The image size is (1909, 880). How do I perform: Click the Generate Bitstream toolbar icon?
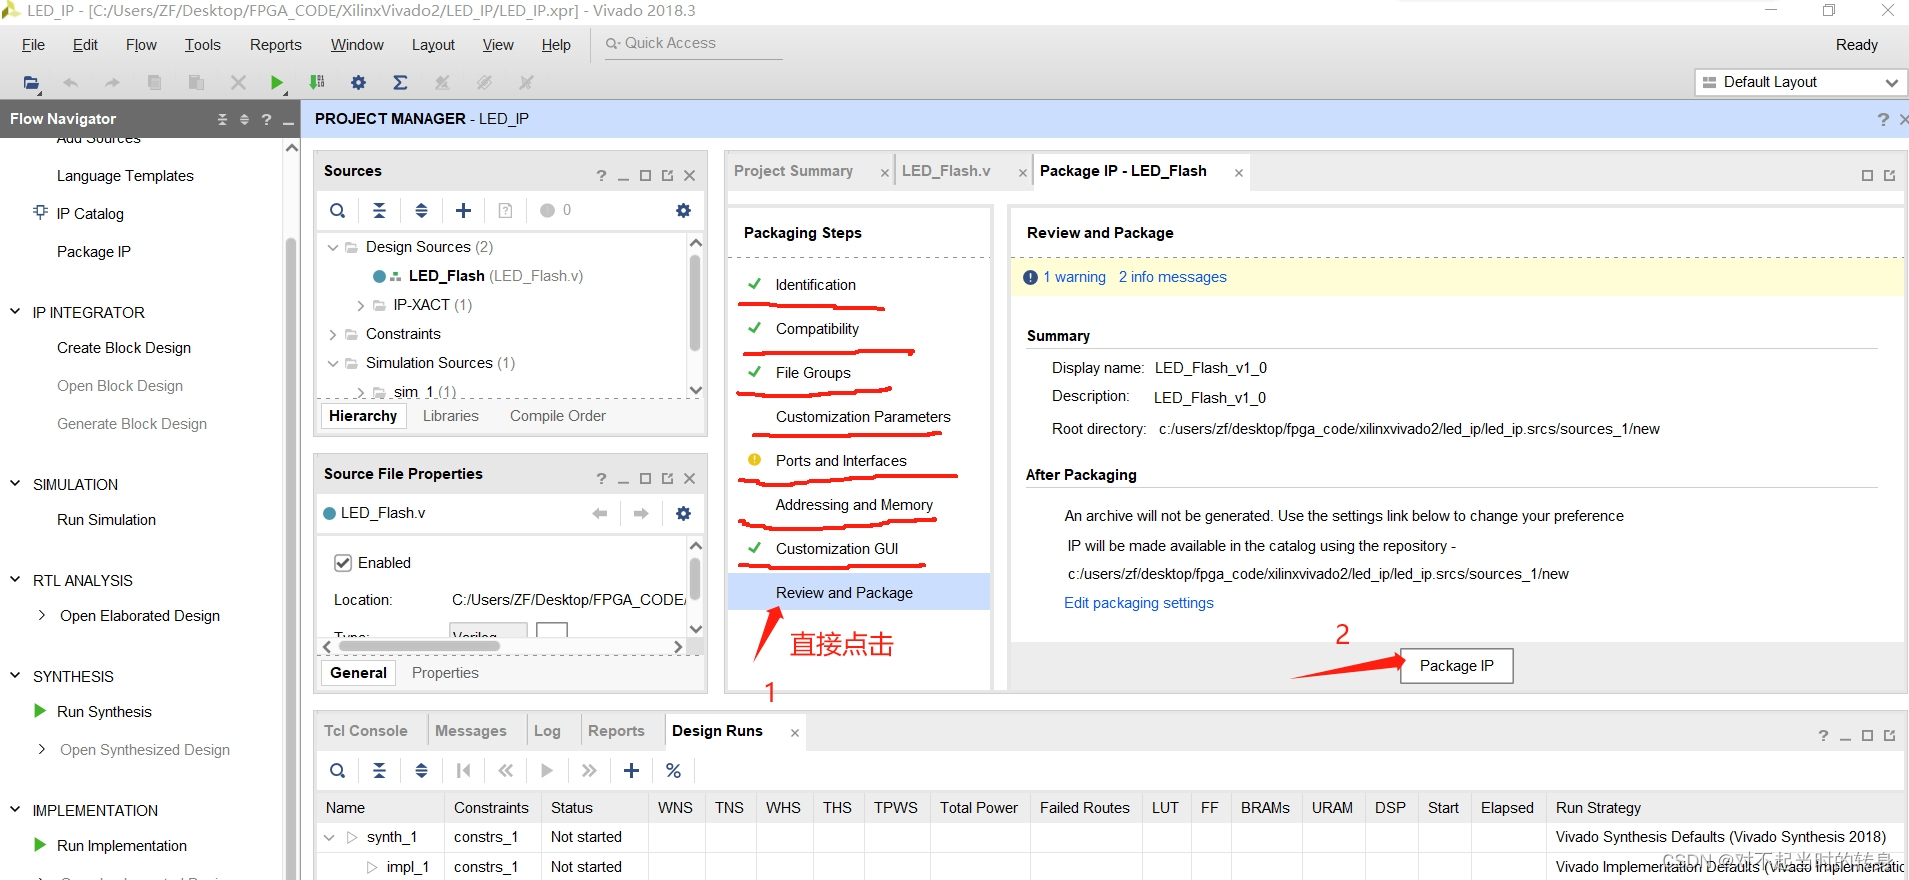point(317,82)
